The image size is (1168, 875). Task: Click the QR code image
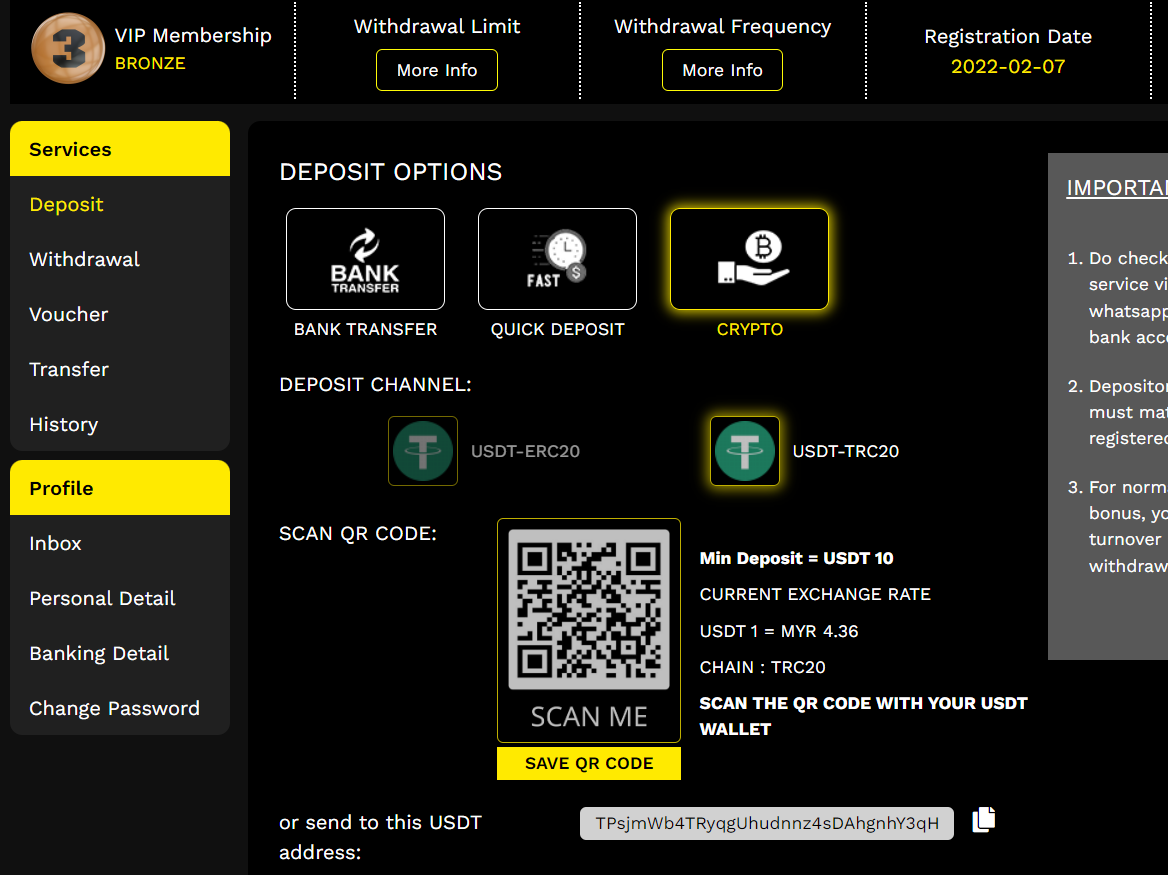coord(589,610)
